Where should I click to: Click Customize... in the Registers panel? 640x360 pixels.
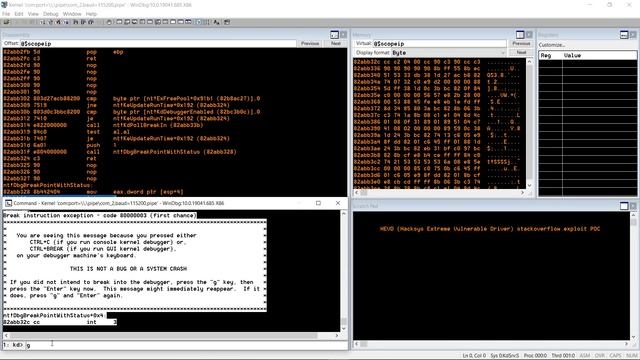click(551, 45)
